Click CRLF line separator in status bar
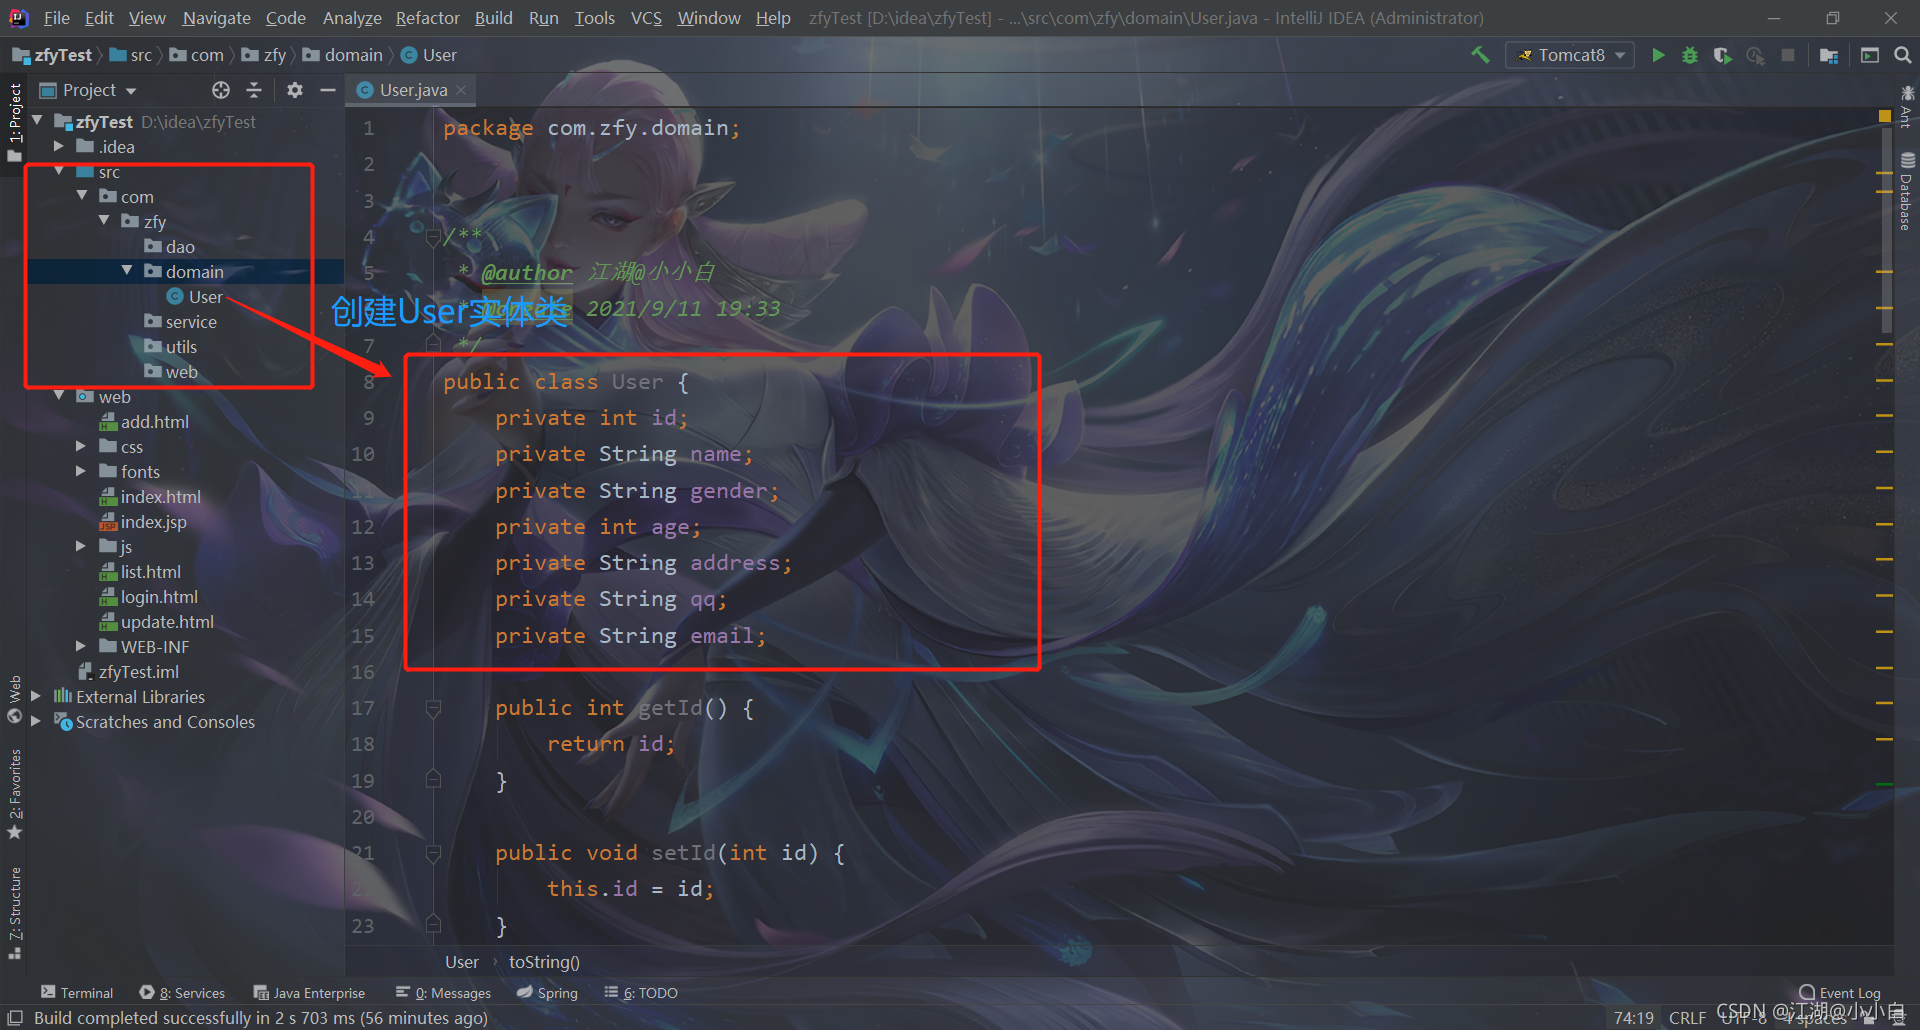The height and width of the screenshot is (1030, 1920). pyautogui.click(x=1687, y=1018)
